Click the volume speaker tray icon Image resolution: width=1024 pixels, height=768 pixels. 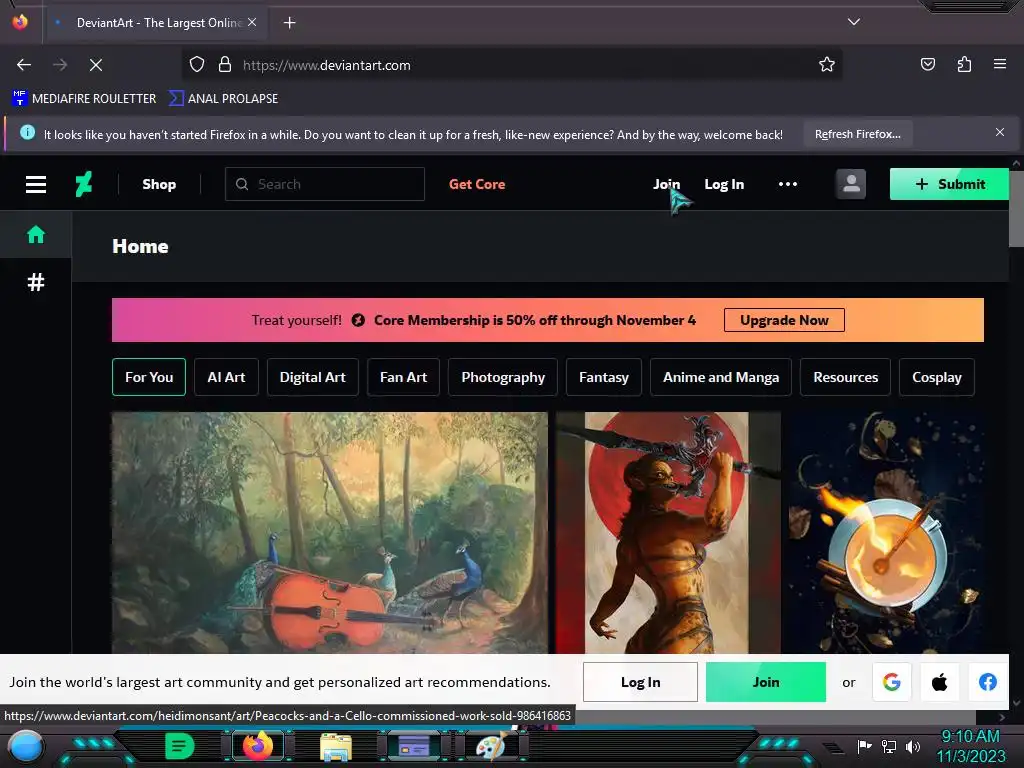point(912,746)
